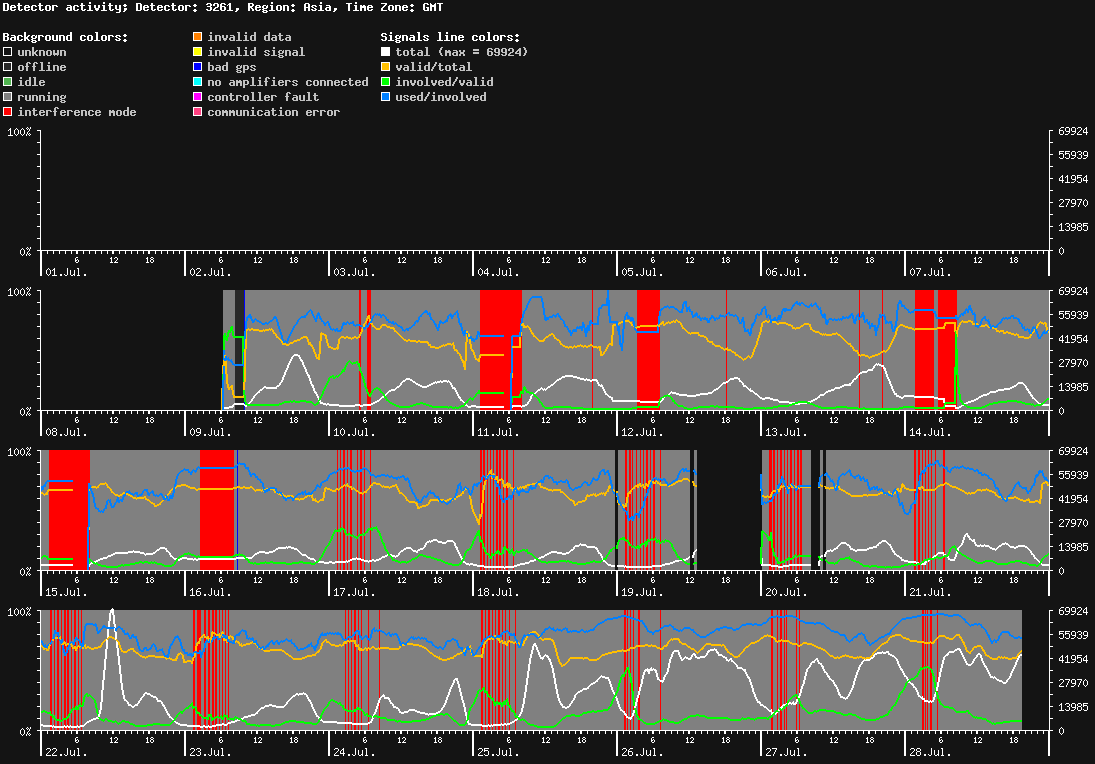Click the orange 'invalid data' swatch
Viewport: 1095px width, 764px height.
click(x=198, y=37)
